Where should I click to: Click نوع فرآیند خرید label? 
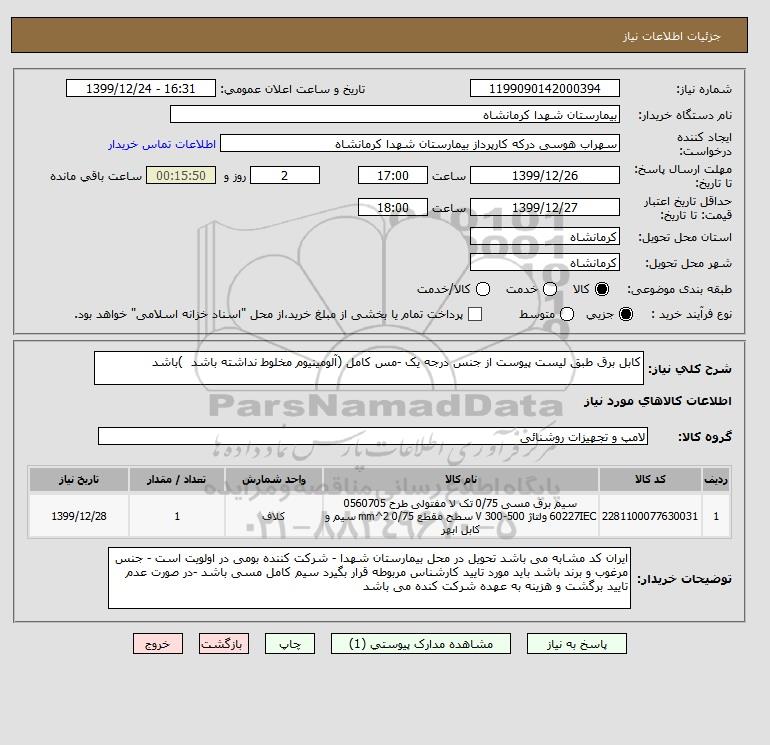tap(691, 314)
